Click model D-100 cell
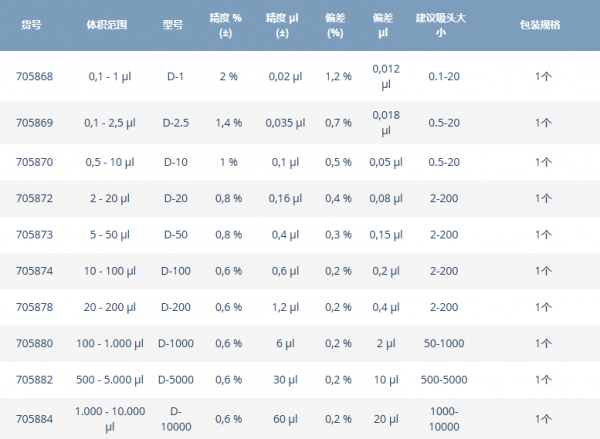Screen dimensions: 600x439 click(x=176, y=271)
